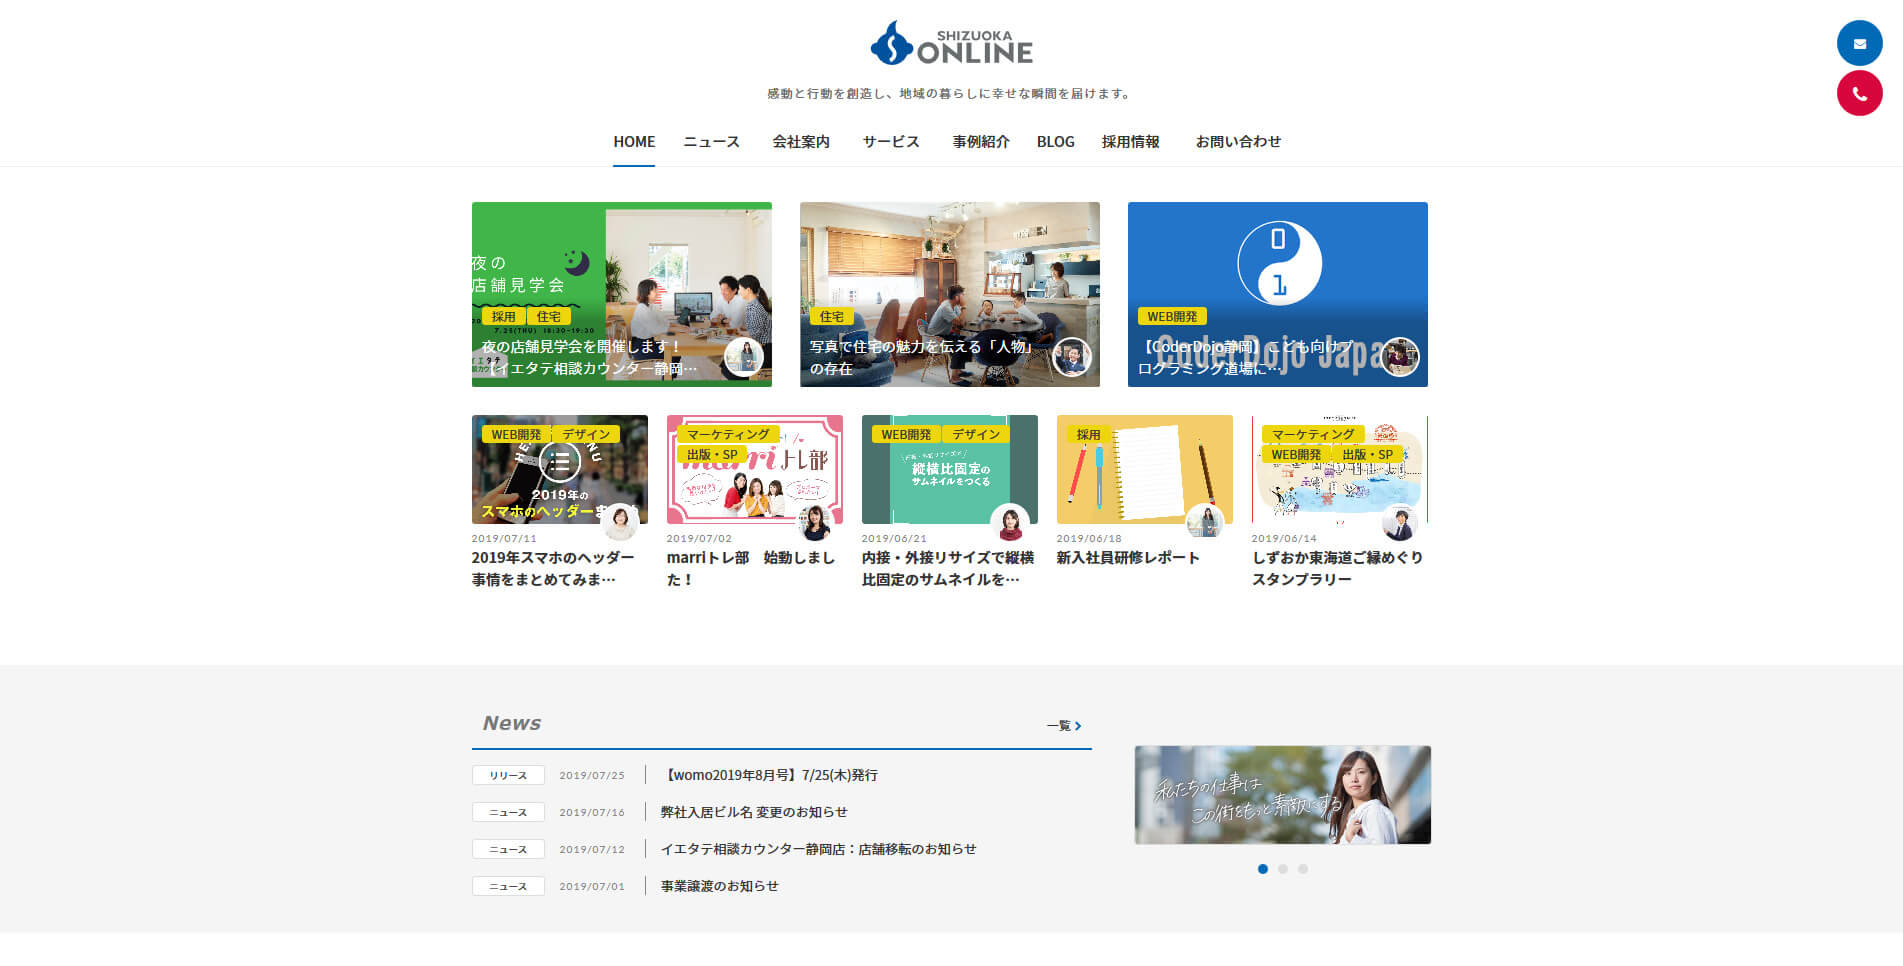Click ニュース label beside 2019/07/16
The width and height of the screenshot is (1903, 966).
coord(508,812)
